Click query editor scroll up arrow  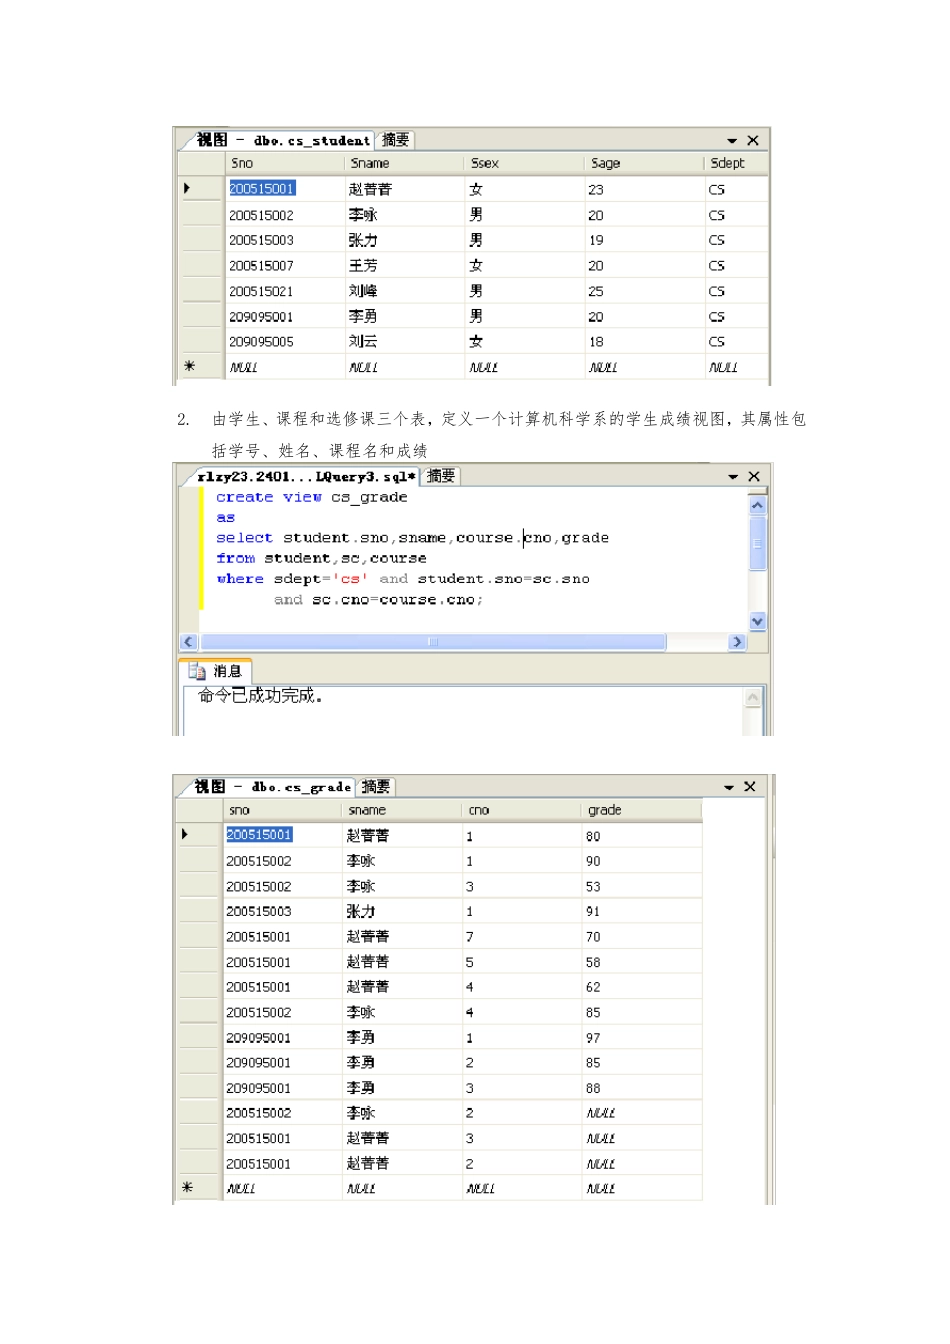click(x=757, y=505)
